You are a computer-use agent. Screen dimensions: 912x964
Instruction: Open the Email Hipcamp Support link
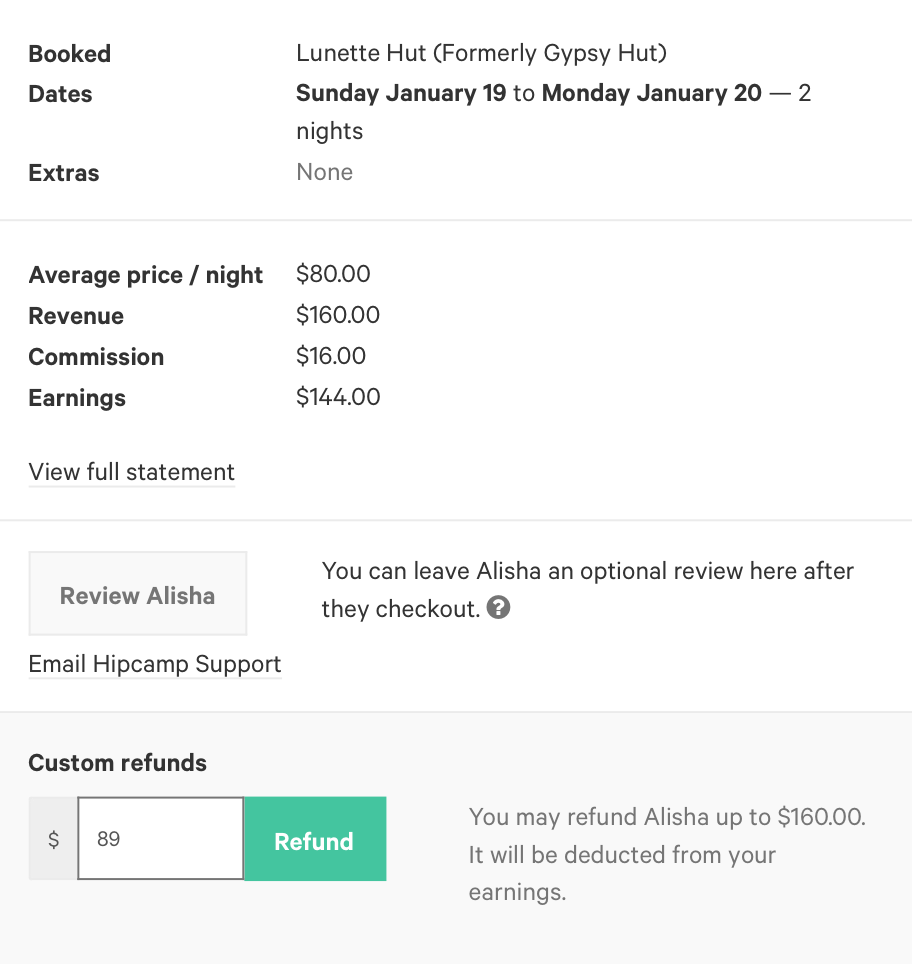pos(155,664)
